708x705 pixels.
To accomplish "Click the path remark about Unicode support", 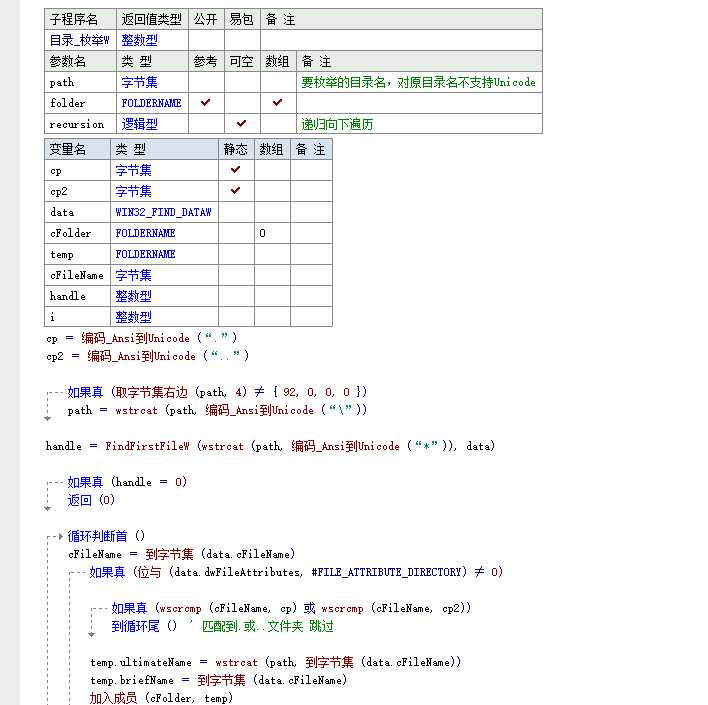I will 419,83.
